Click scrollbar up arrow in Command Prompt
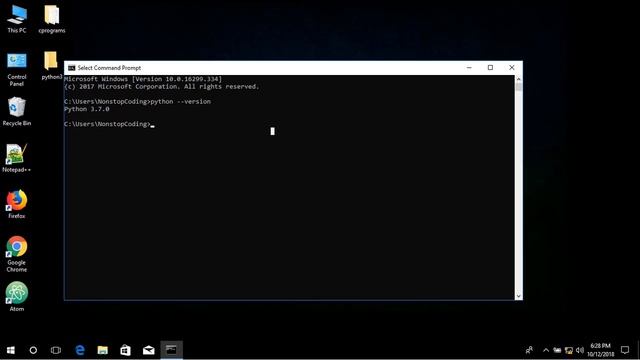Image resolution: width=640 pixels, height=360 pixels. (519, 79)
